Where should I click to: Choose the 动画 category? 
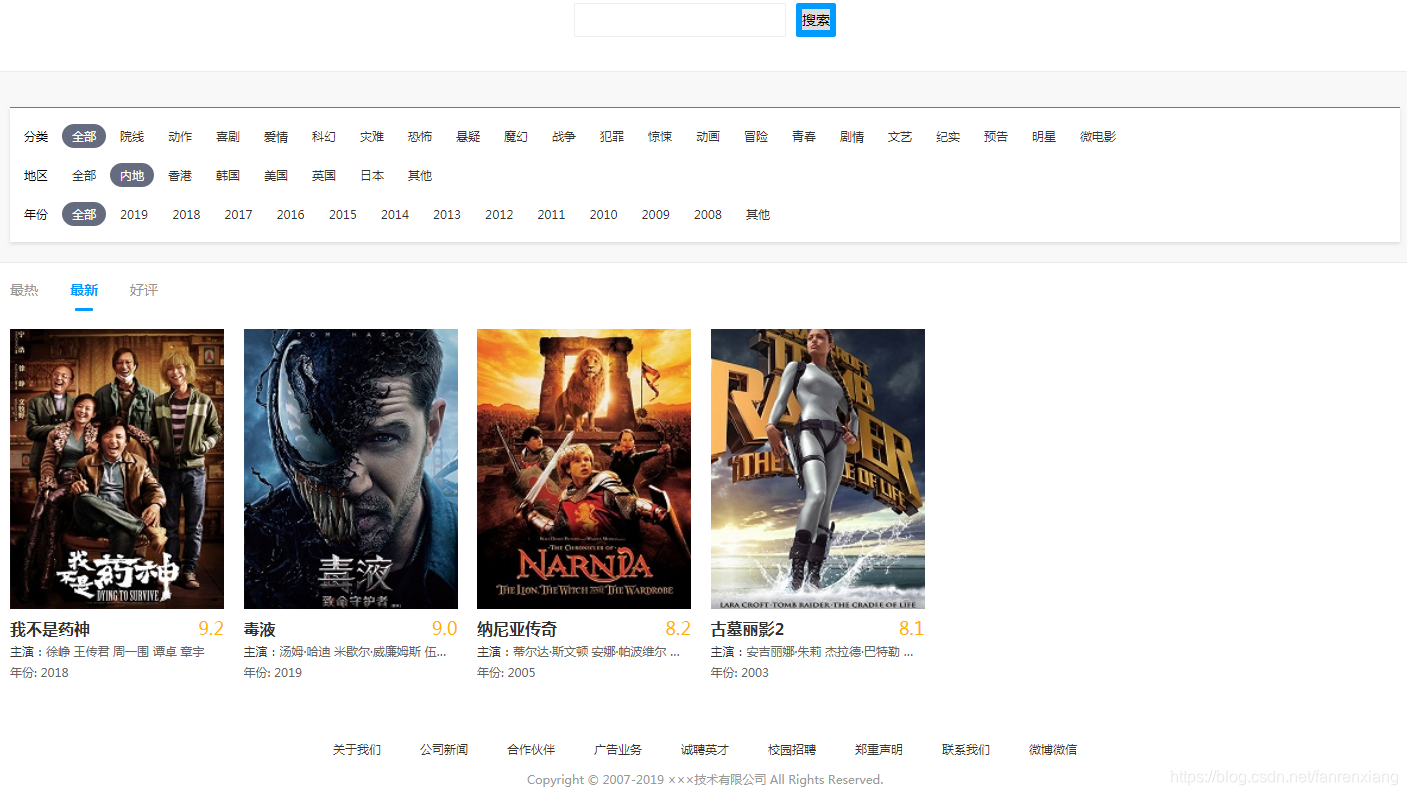pyautogui.click(x=708, y=136)
